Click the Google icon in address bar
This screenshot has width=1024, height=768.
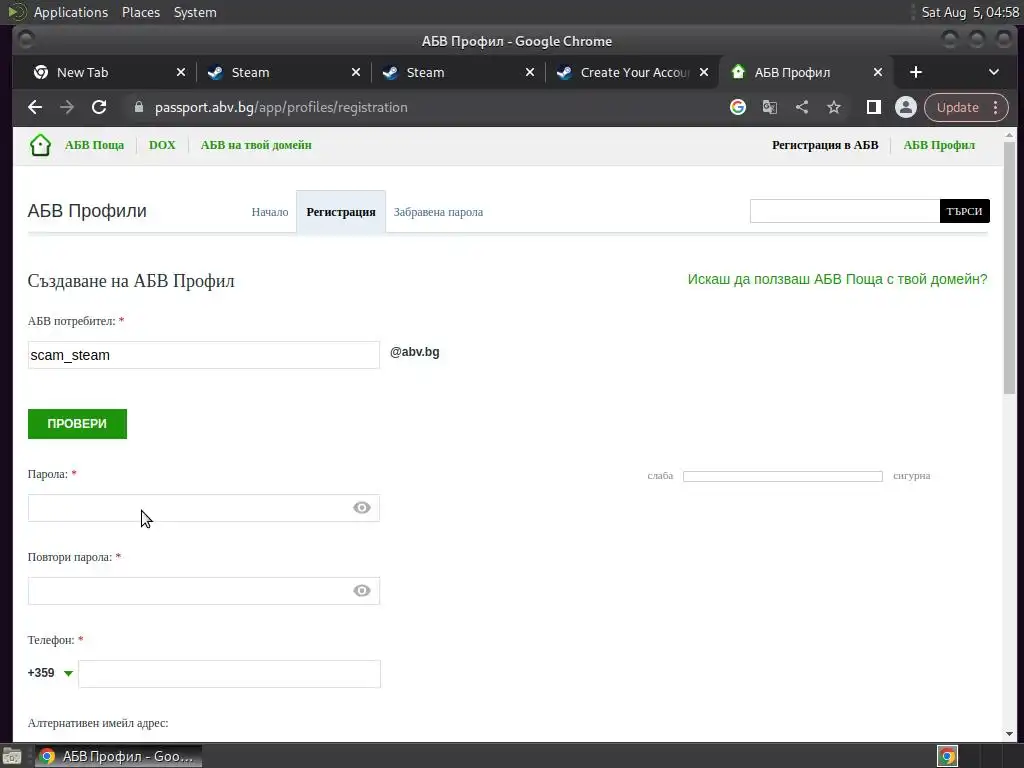738,107
